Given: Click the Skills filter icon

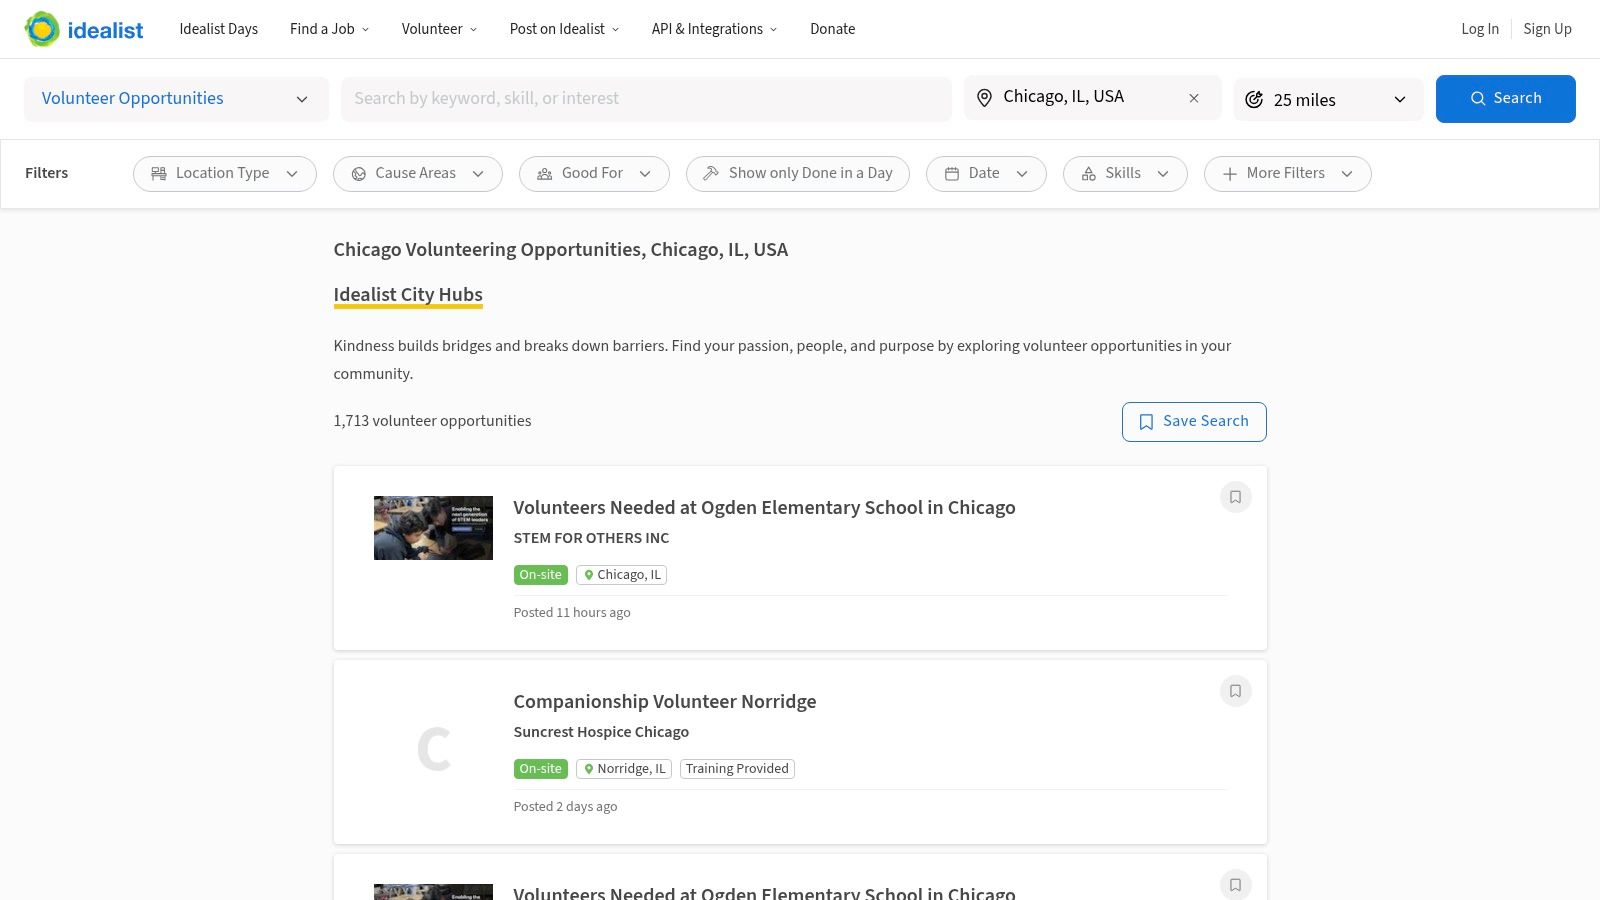Looking at the screenshot, I should (1089, 174).
